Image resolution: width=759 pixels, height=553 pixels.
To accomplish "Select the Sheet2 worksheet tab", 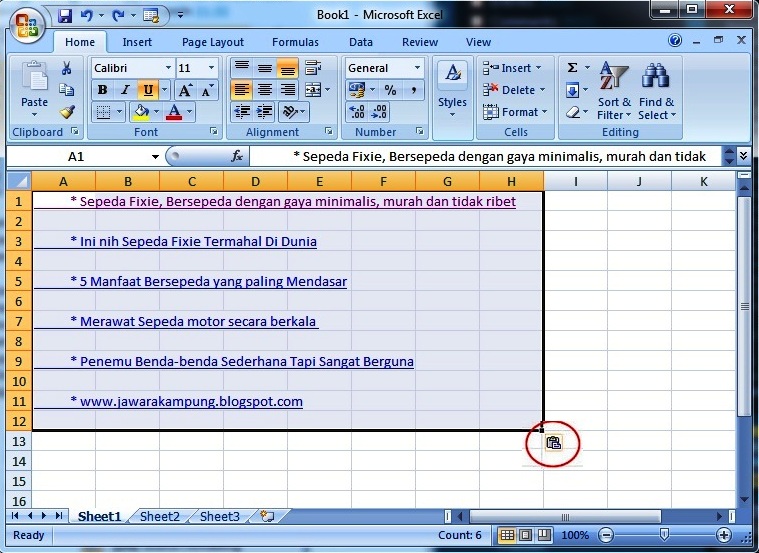I will (160, 516).
